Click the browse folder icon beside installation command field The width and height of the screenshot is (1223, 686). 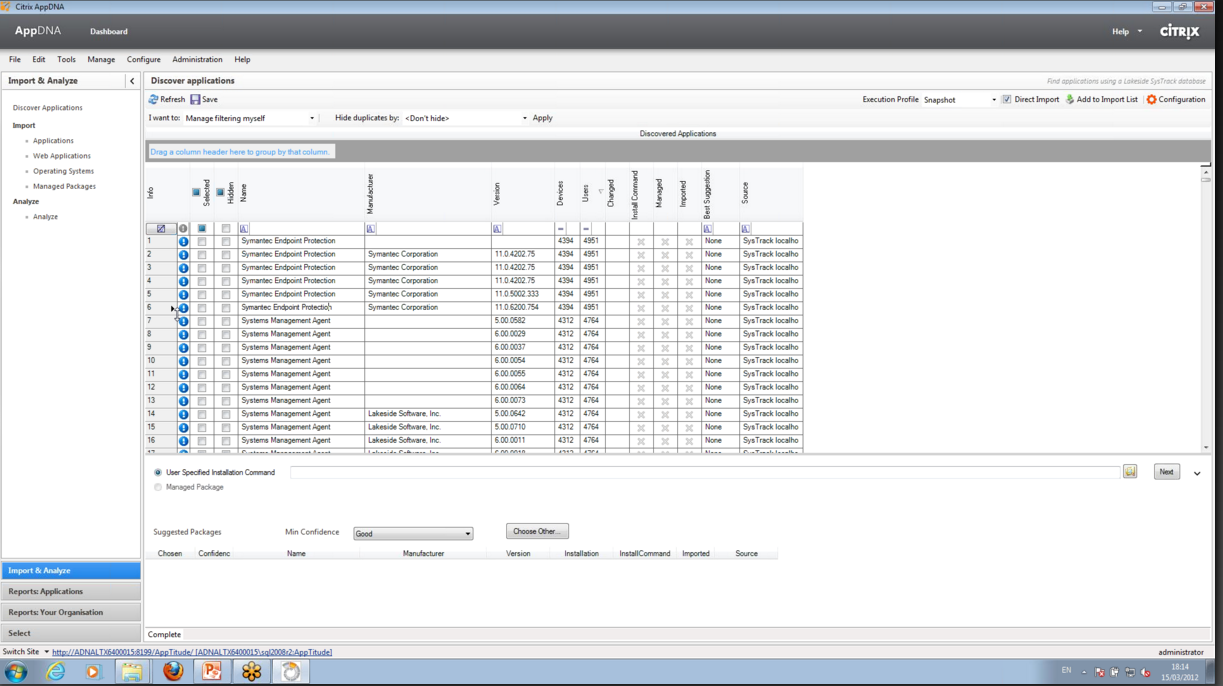[1130, 471]
